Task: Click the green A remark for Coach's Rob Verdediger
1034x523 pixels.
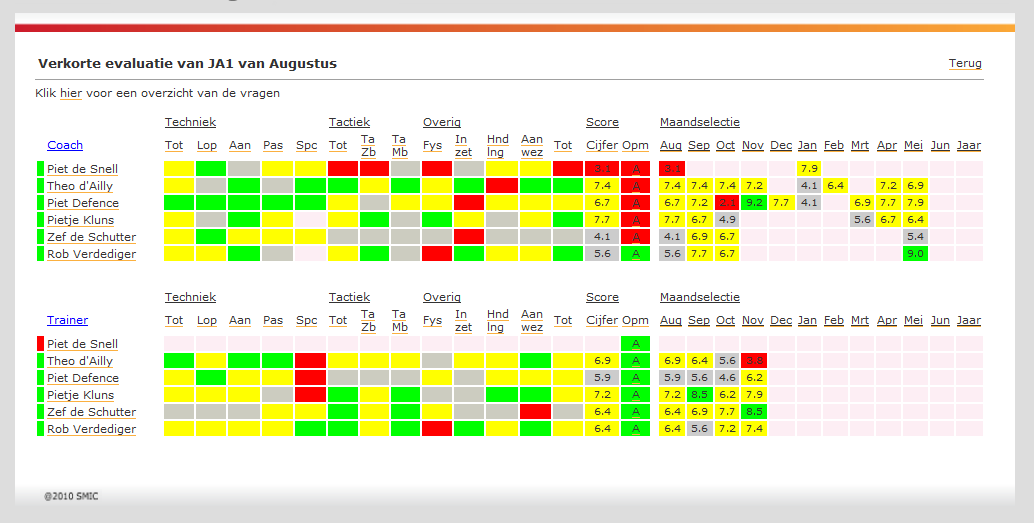Action: [635, 254]
